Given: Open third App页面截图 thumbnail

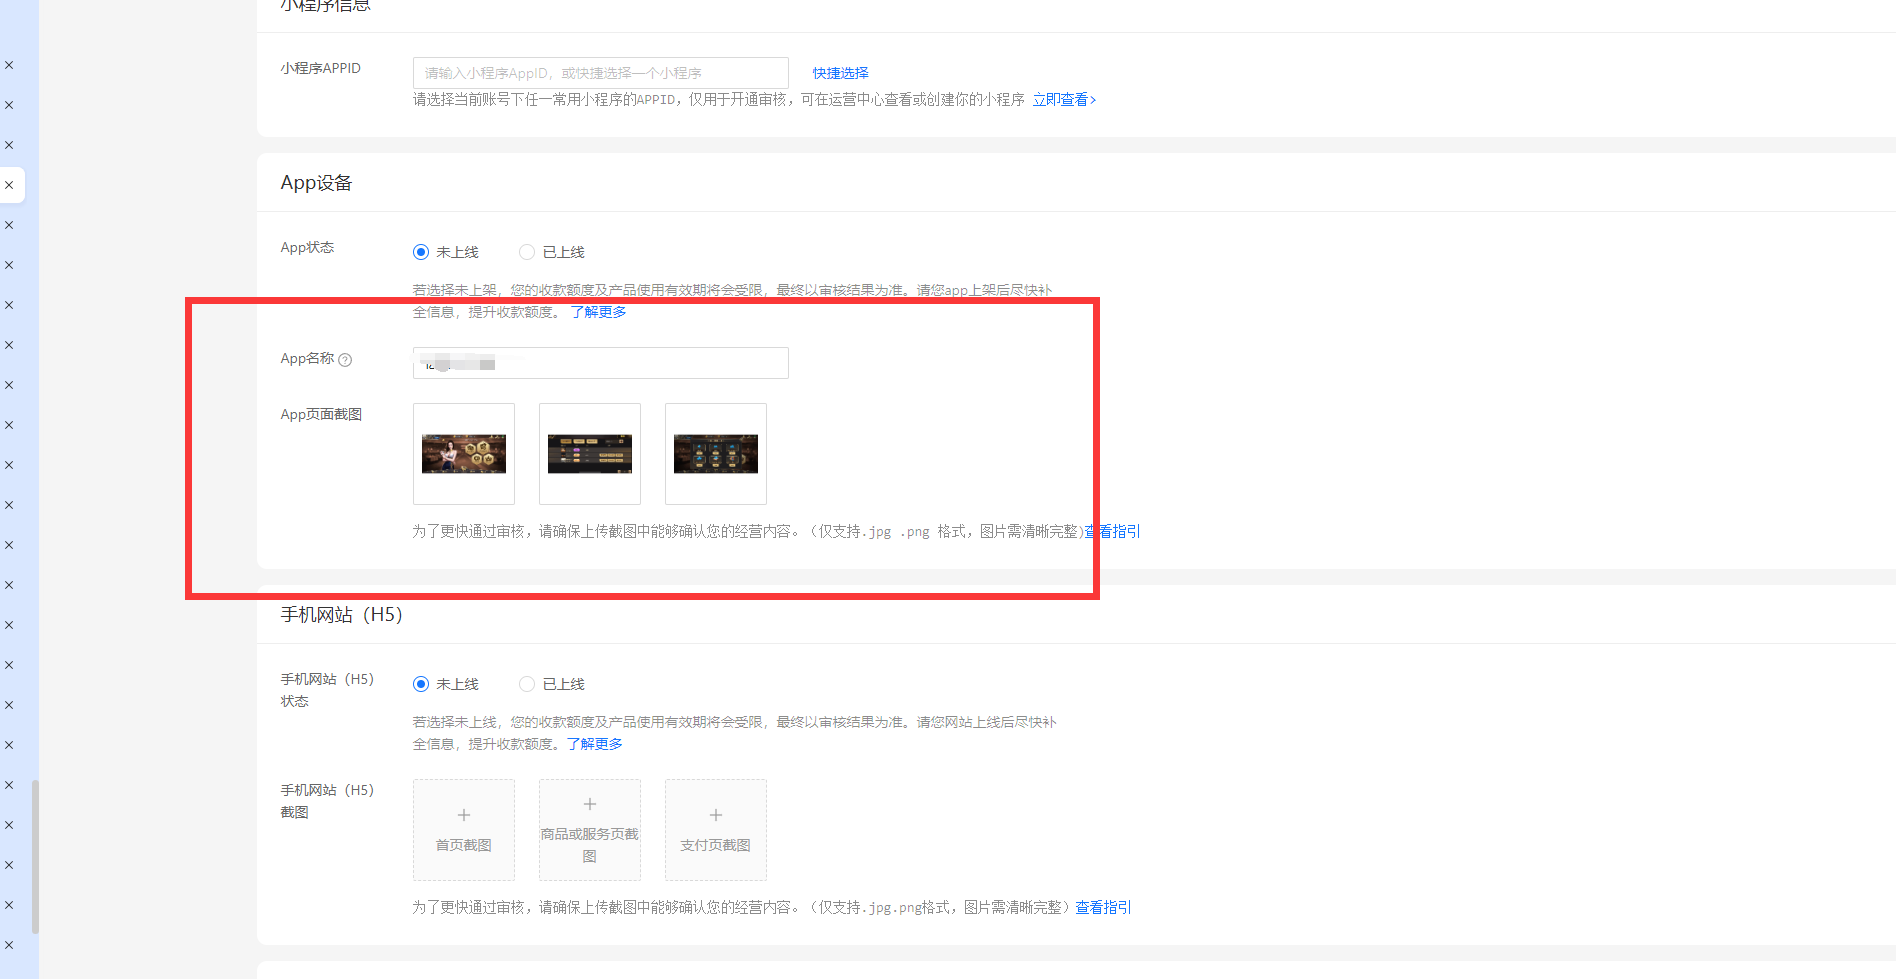Looking at the screenshot, I should 716,454.
